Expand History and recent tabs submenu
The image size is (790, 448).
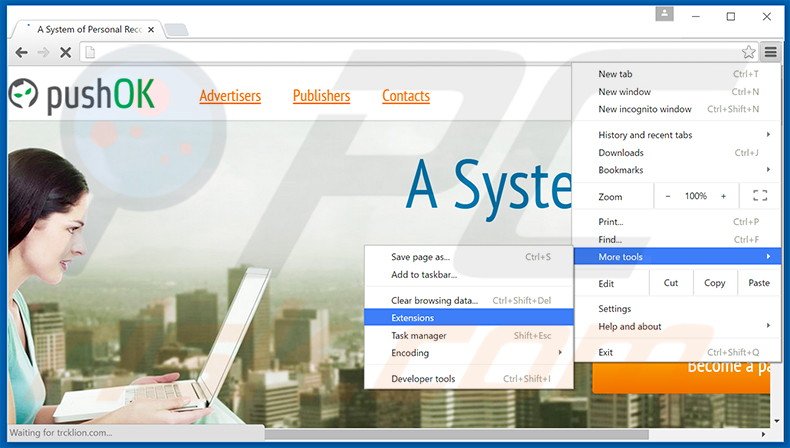tap(677, 135)
